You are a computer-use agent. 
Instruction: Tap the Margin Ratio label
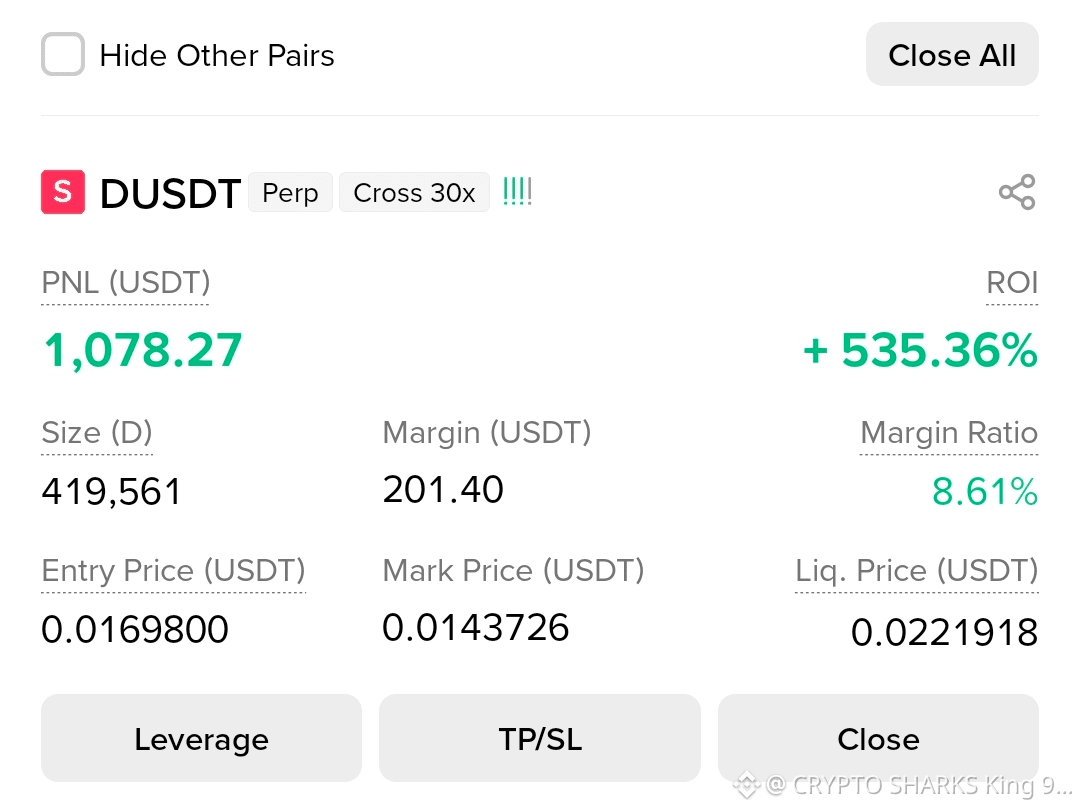click(949, 433)
